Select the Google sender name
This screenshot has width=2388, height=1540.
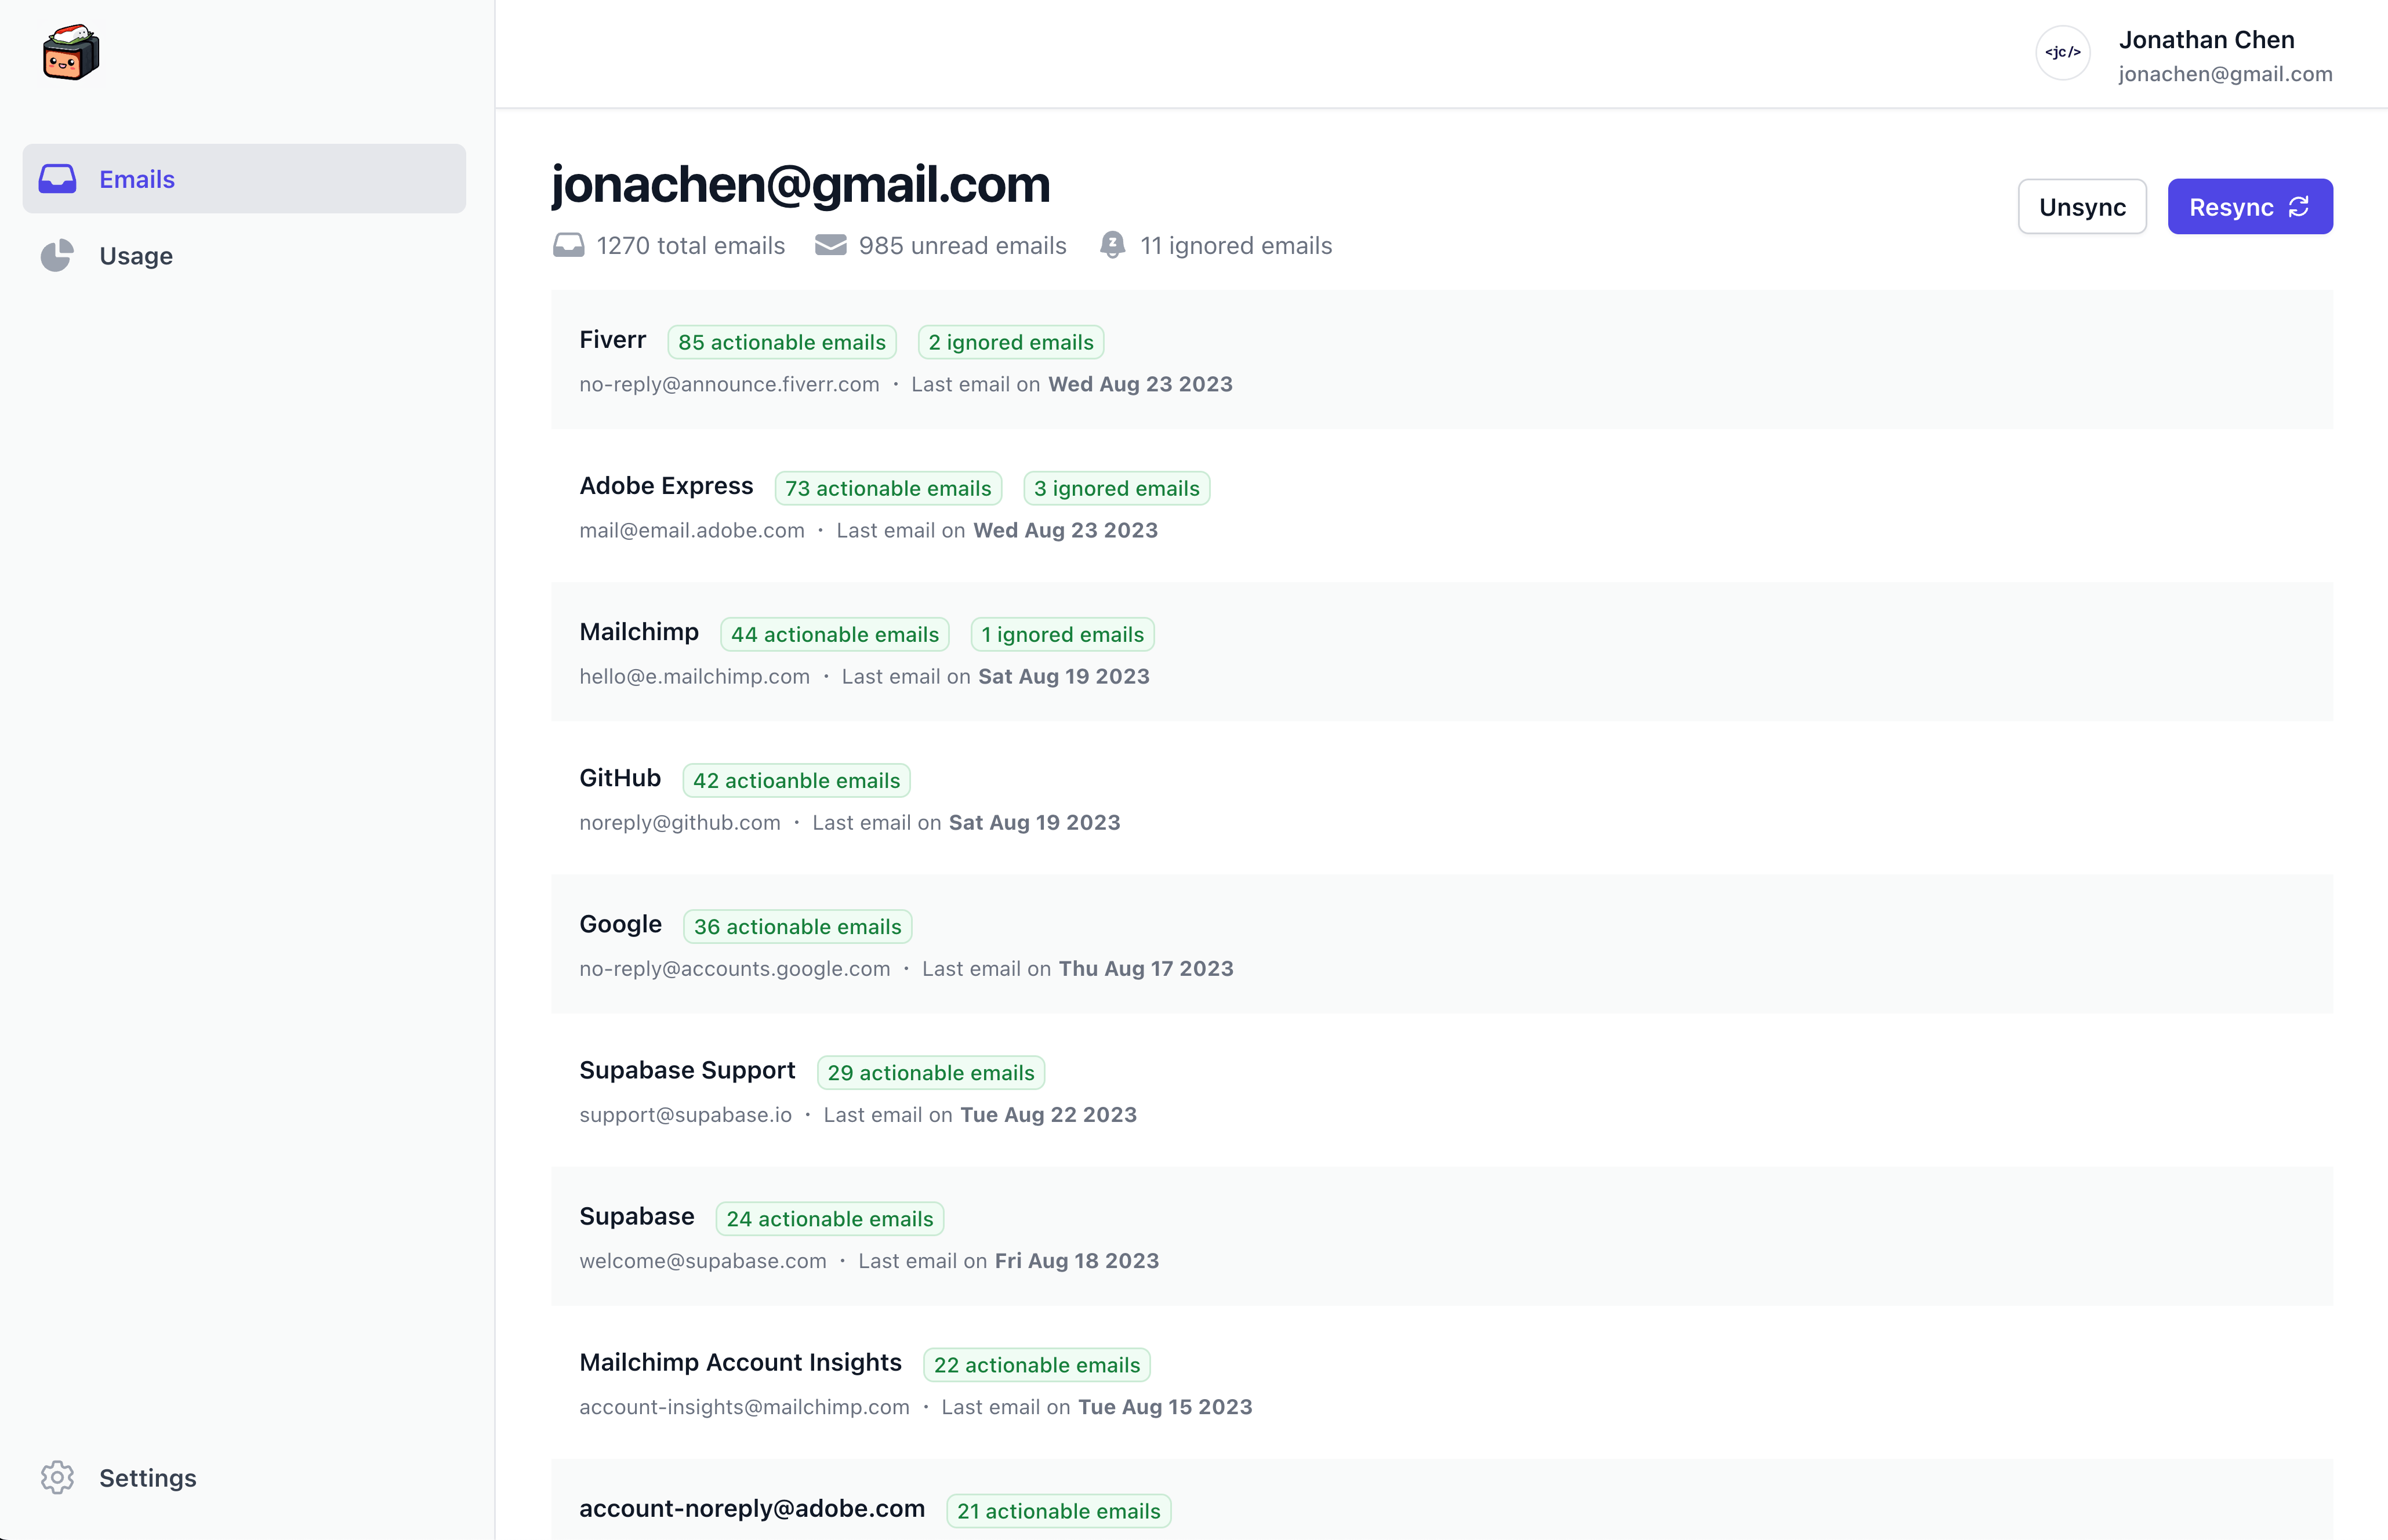pyautogui.click(x=620, y=924)
